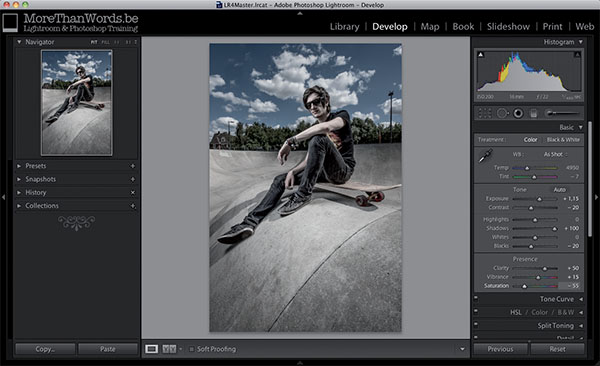
Task: Select the Before/After YY view icon
Action: coord(169,349)
